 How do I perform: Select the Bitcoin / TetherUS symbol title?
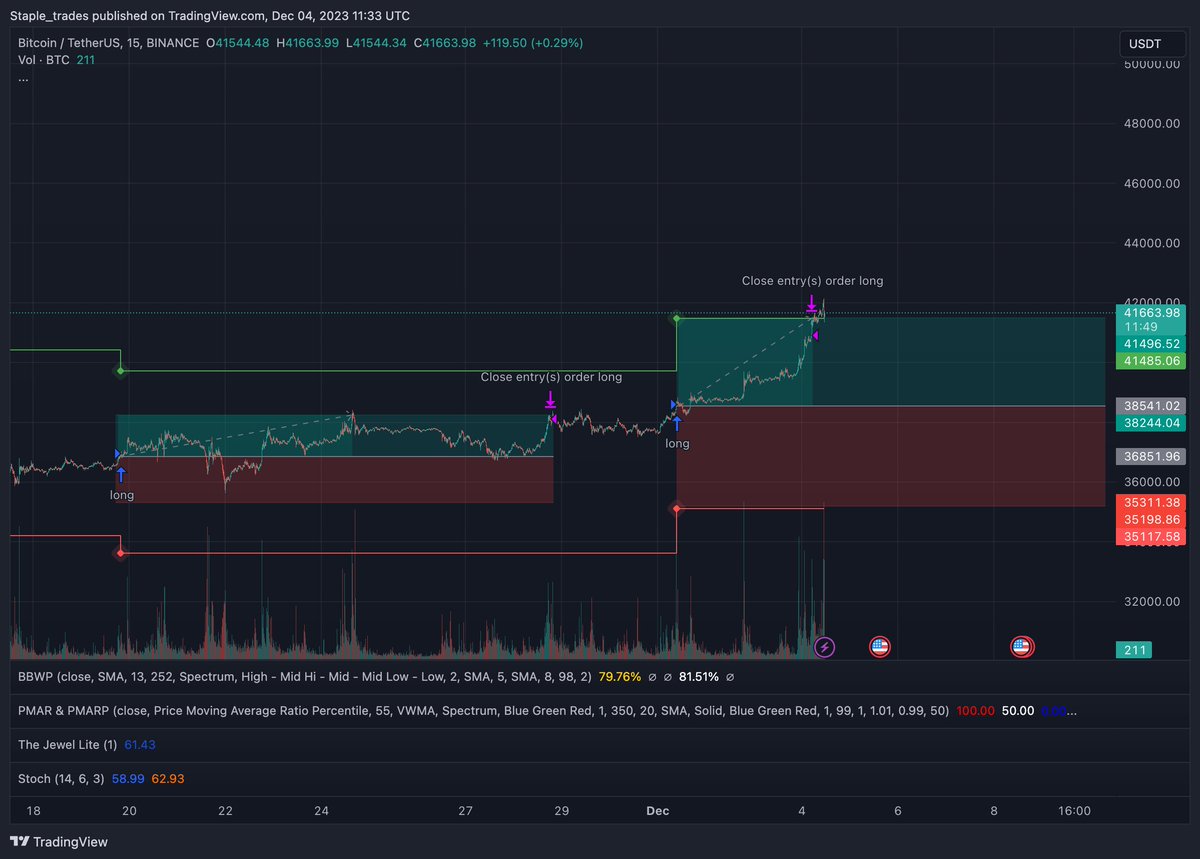point(107,43)
